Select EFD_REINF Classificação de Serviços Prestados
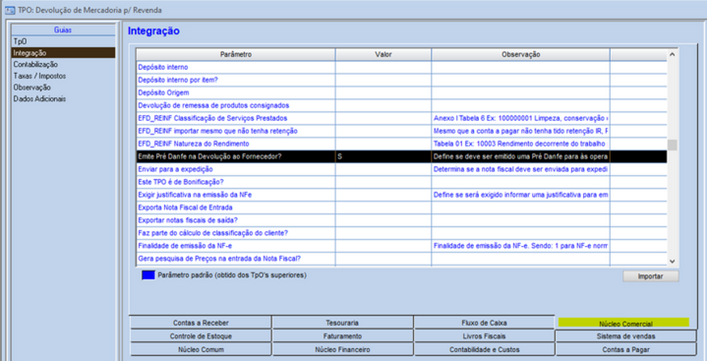The image size is (707, 361). tap(401, 118)
